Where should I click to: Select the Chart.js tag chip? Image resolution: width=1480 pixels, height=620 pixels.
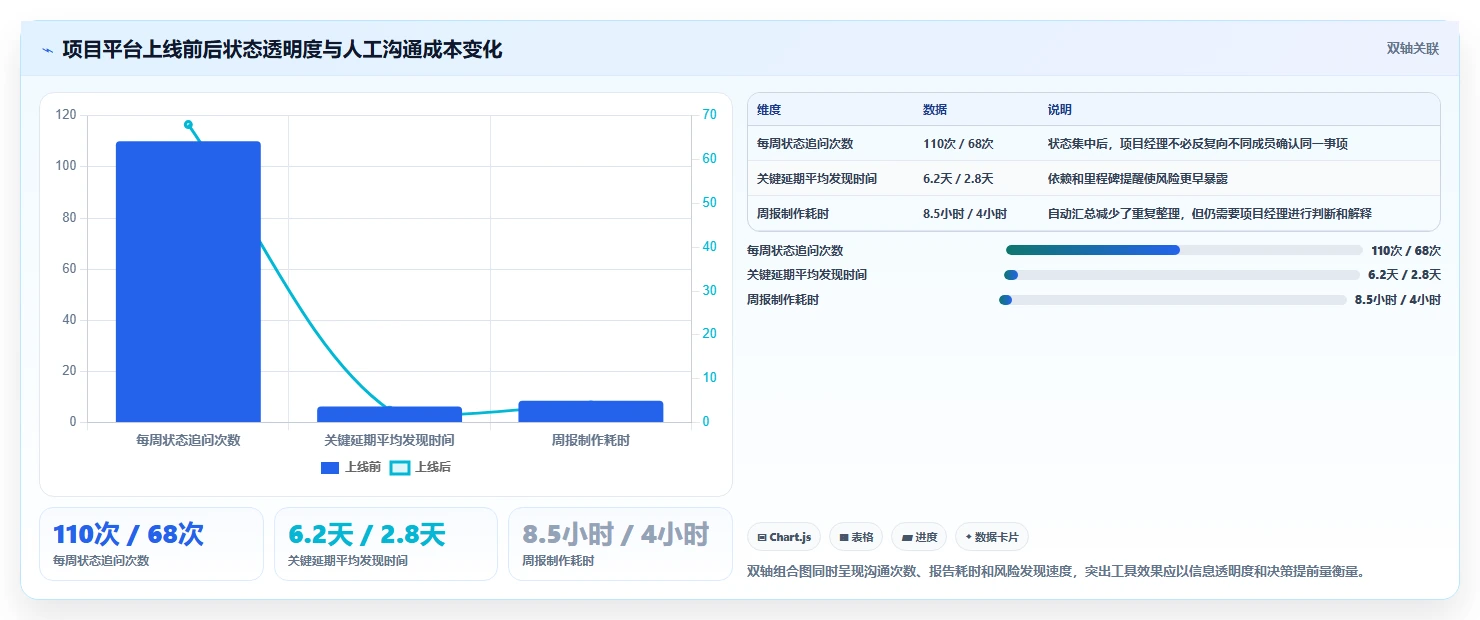[x=784, y=537]
